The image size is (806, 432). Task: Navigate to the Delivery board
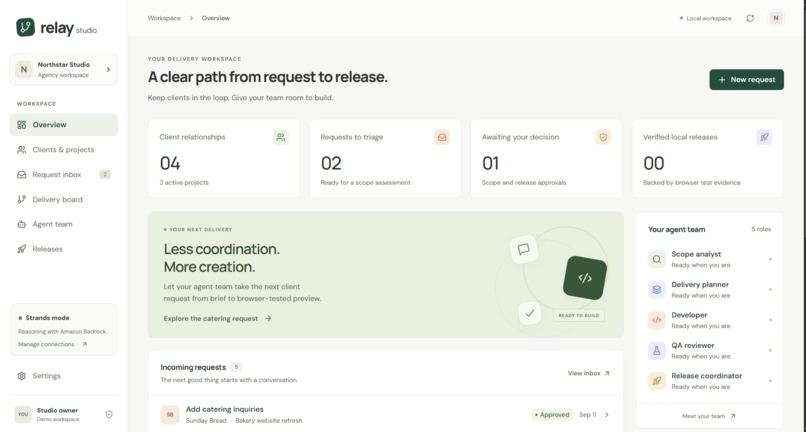coord(64,200)
